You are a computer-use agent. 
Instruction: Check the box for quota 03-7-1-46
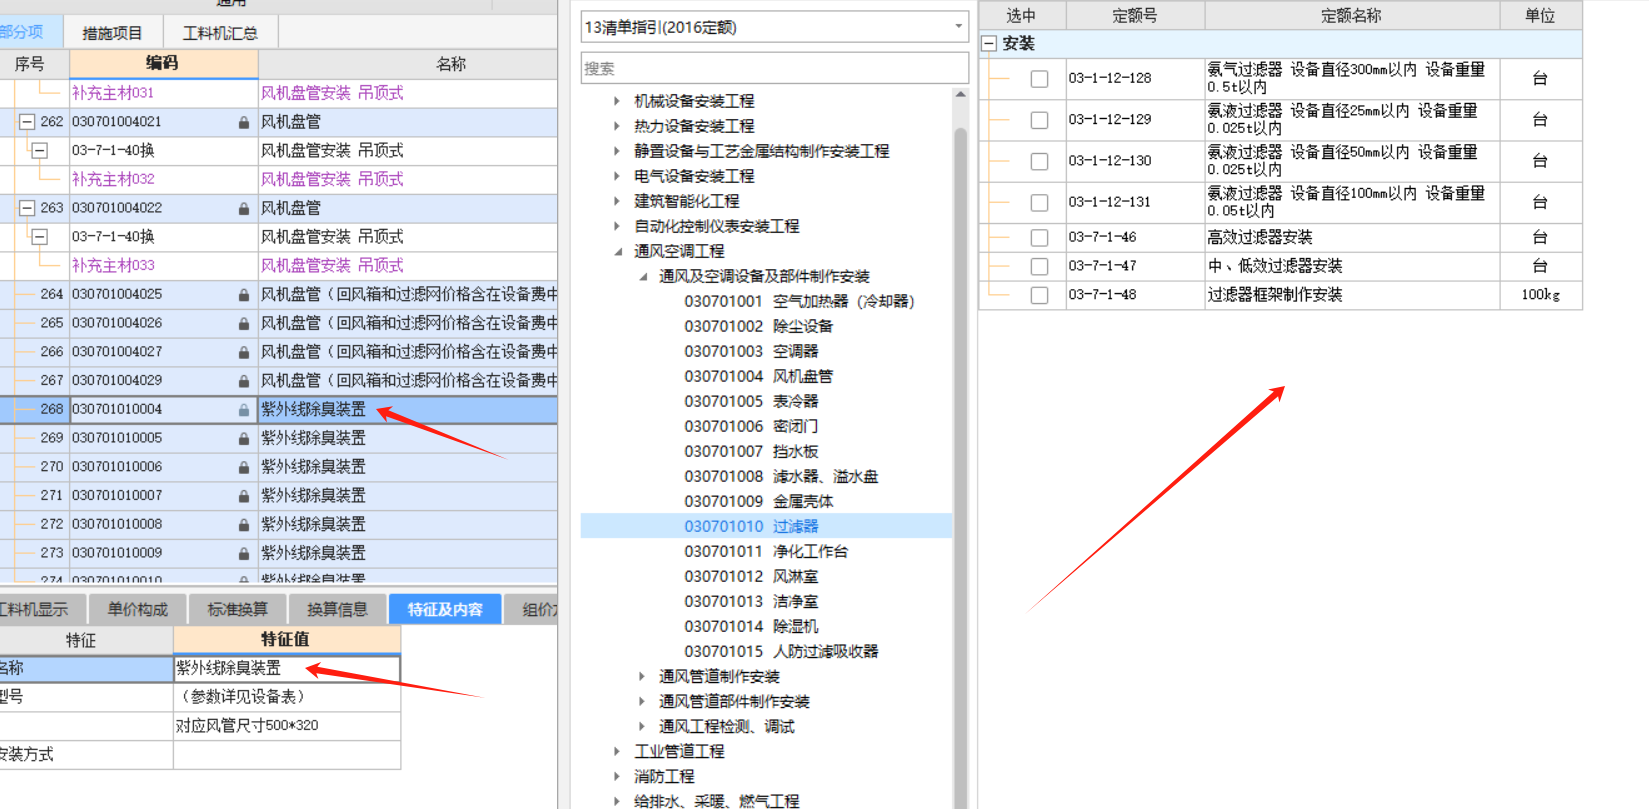tap(1040, 238)
